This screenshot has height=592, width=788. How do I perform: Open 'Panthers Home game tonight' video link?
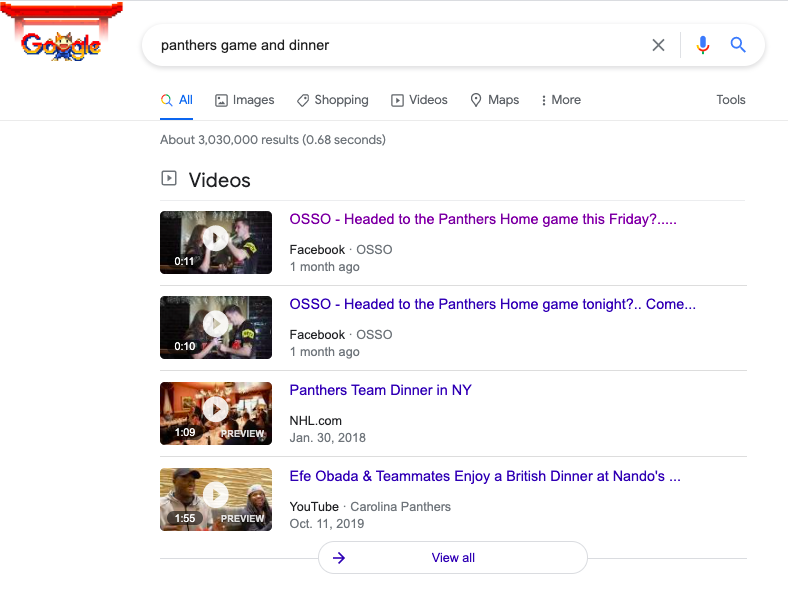coord(492,304)
